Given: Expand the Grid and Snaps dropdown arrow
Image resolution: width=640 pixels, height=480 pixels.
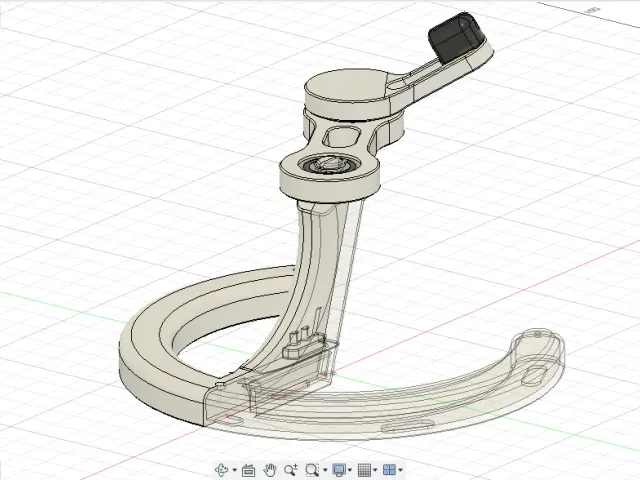Looking at the screenshot, I should [375, 470].
